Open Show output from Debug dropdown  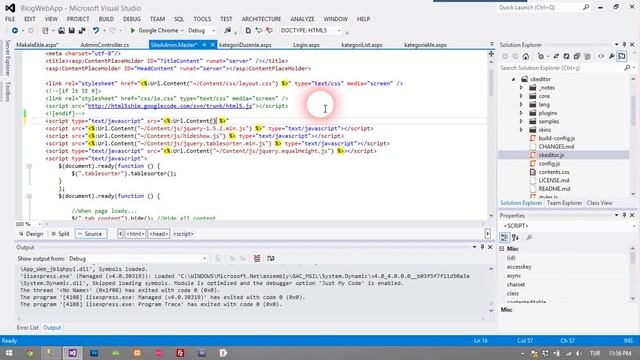click(x=204, y=259)
